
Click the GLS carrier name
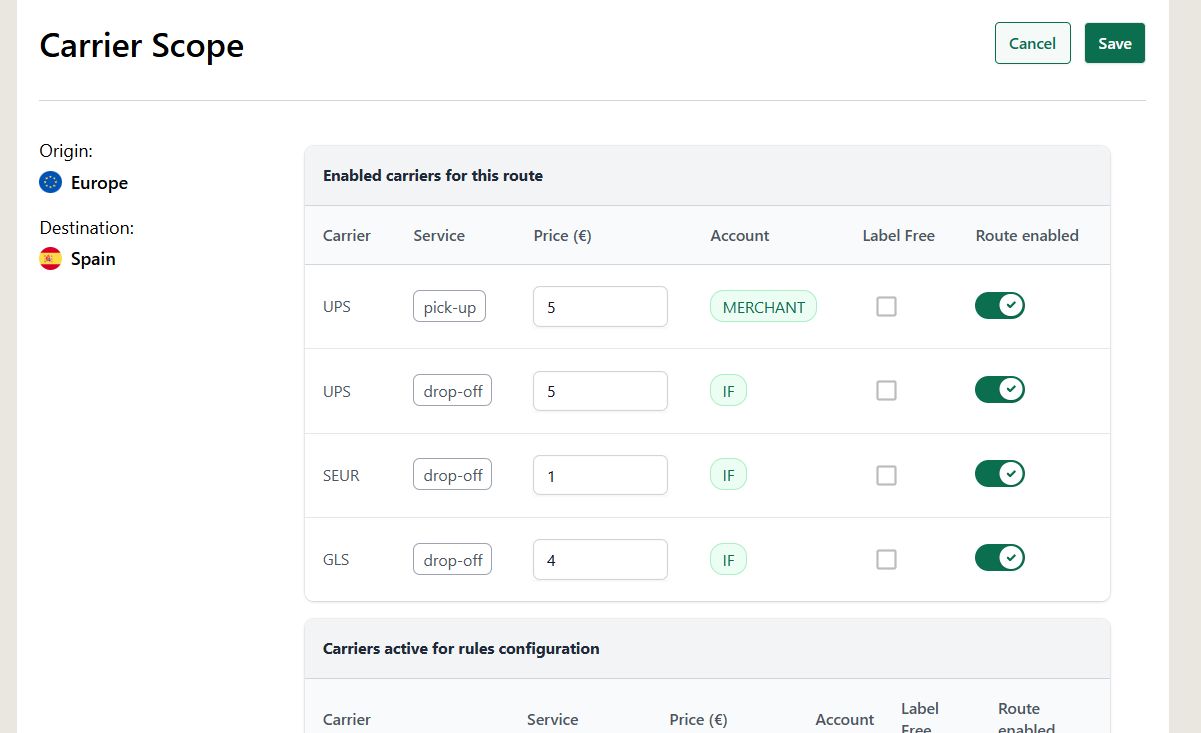[x=336, y=560]
